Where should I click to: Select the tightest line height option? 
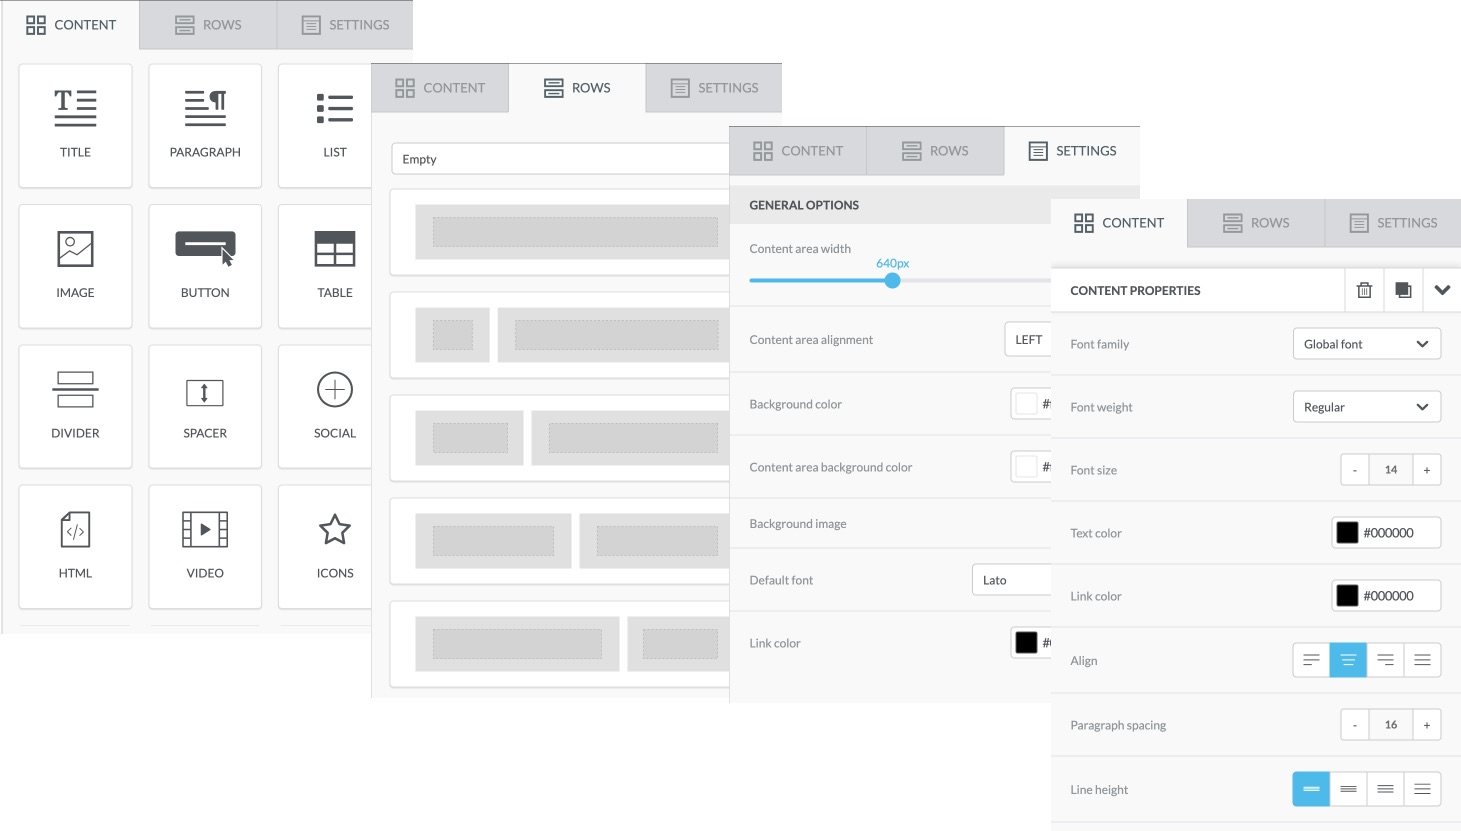(x=1311, y=789)
